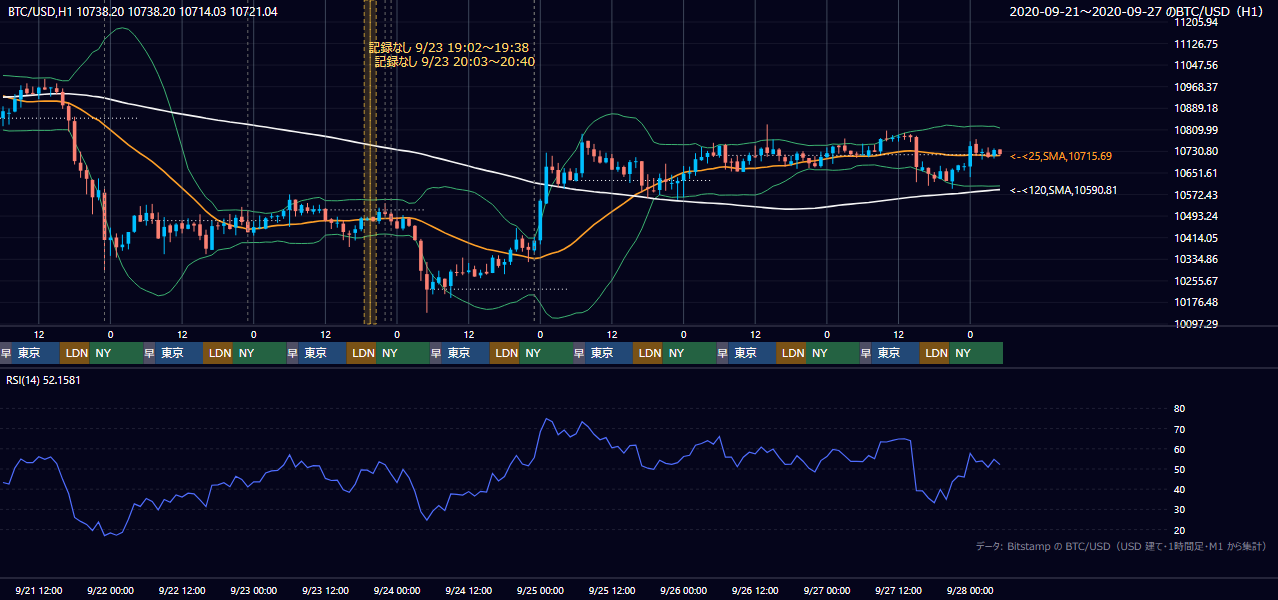Click date label 9/22 12:00

click(182, 590)
